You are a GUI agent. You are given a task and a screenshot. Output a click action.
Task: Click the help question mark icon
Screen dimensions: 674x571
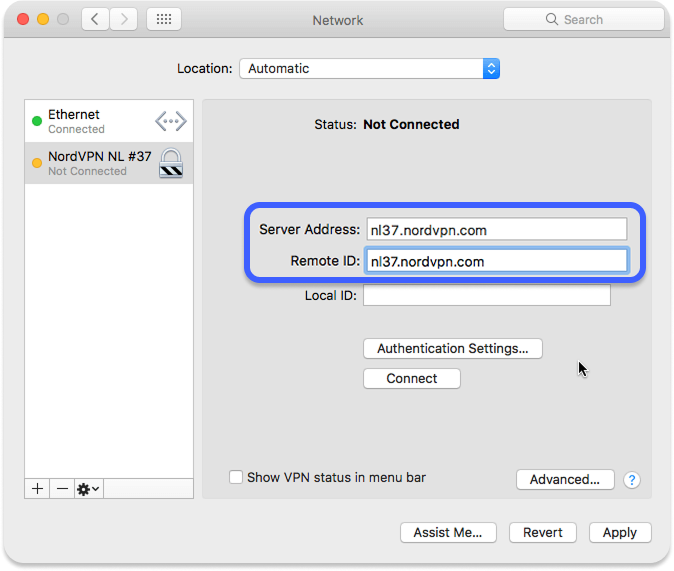coord(631,480)
